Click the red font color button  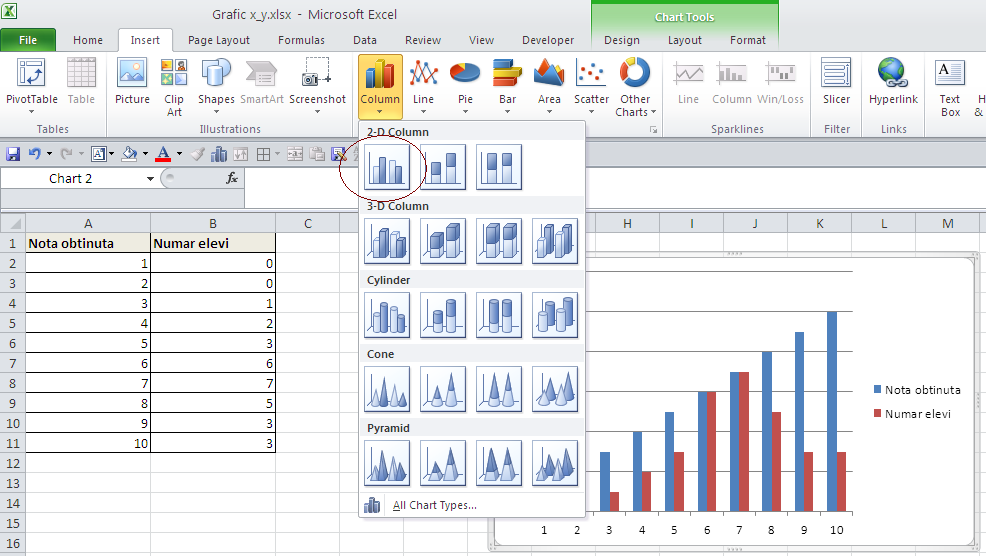(163, 153)
